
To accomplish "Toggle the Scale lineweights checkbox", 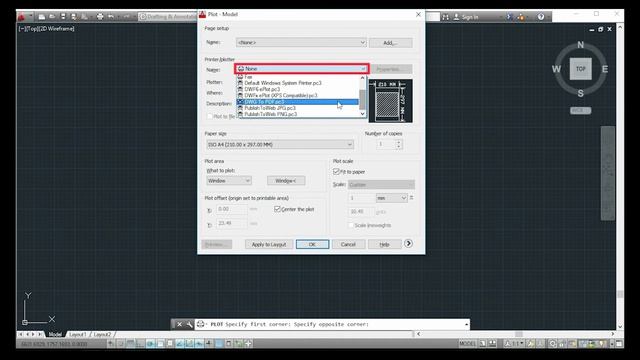I will (350, 225).
